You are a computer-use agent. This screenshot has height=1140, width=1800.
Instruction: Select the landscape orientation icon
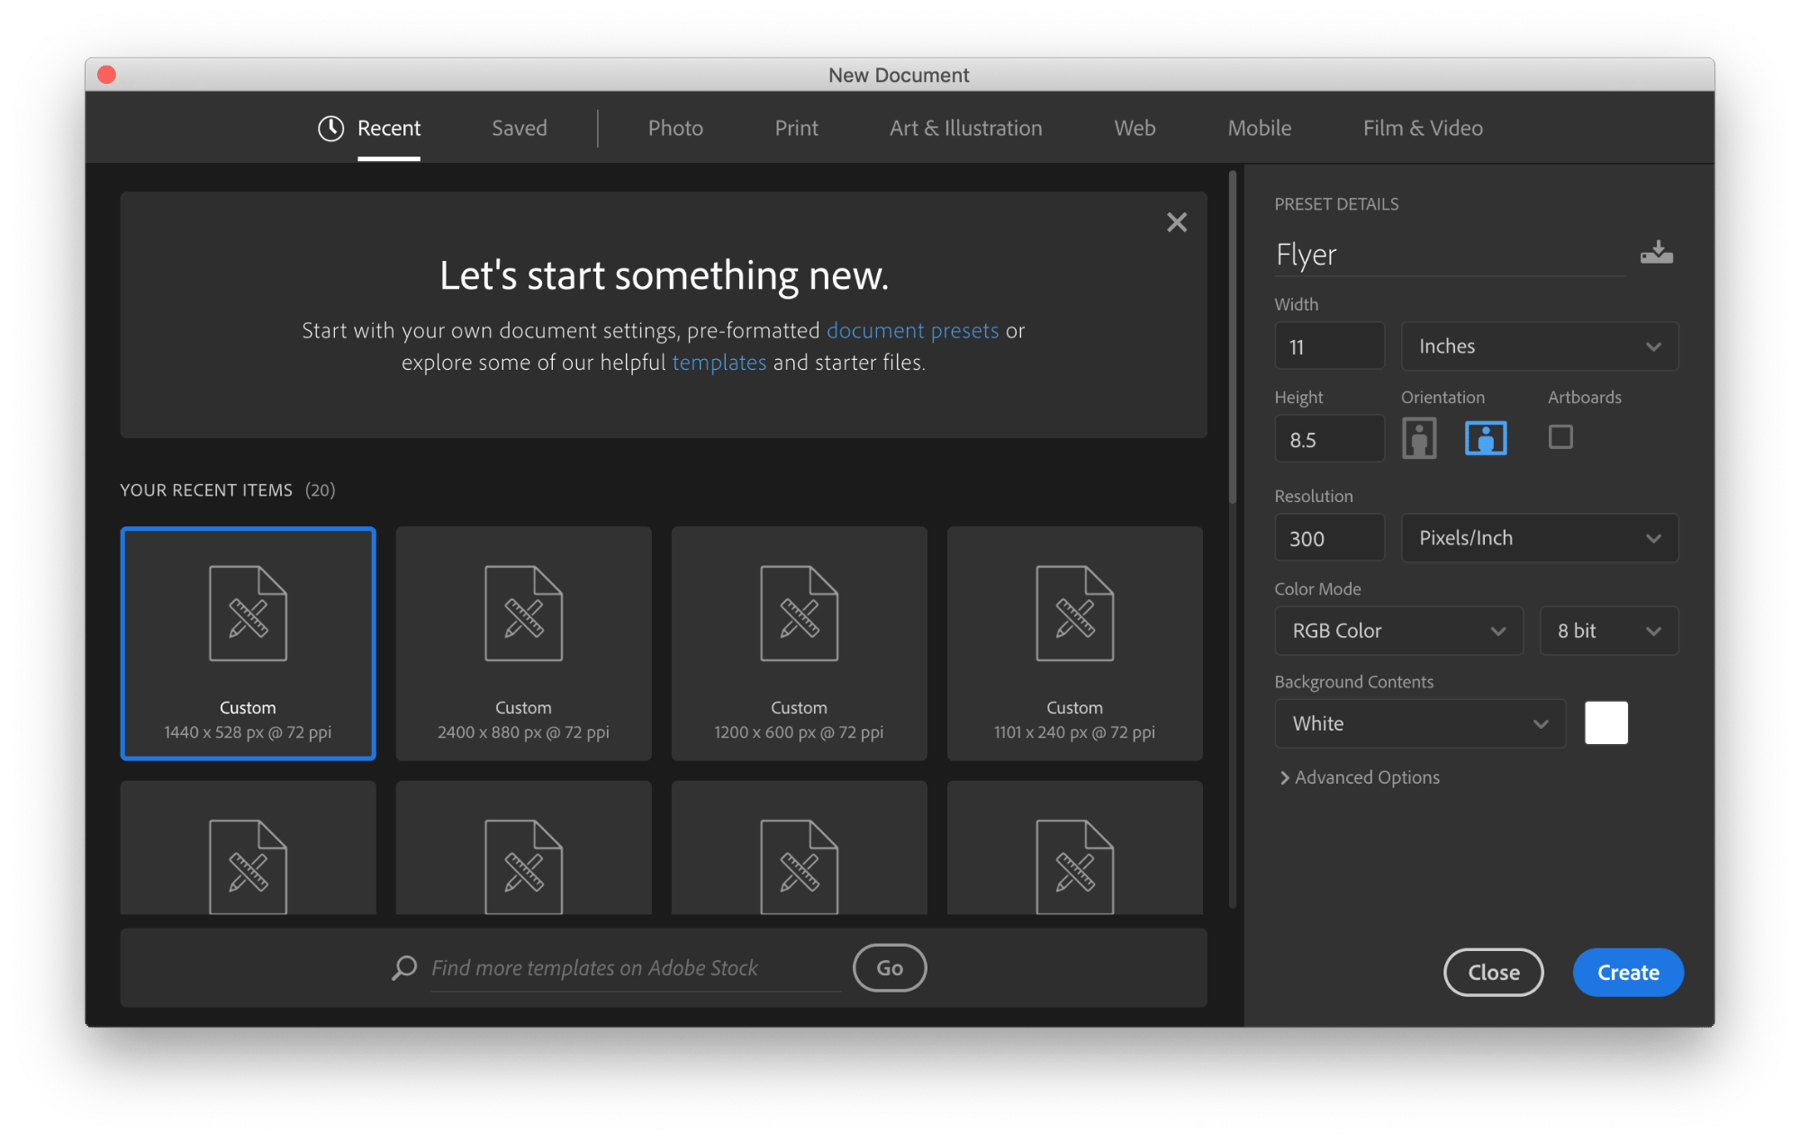(1486, 437)
